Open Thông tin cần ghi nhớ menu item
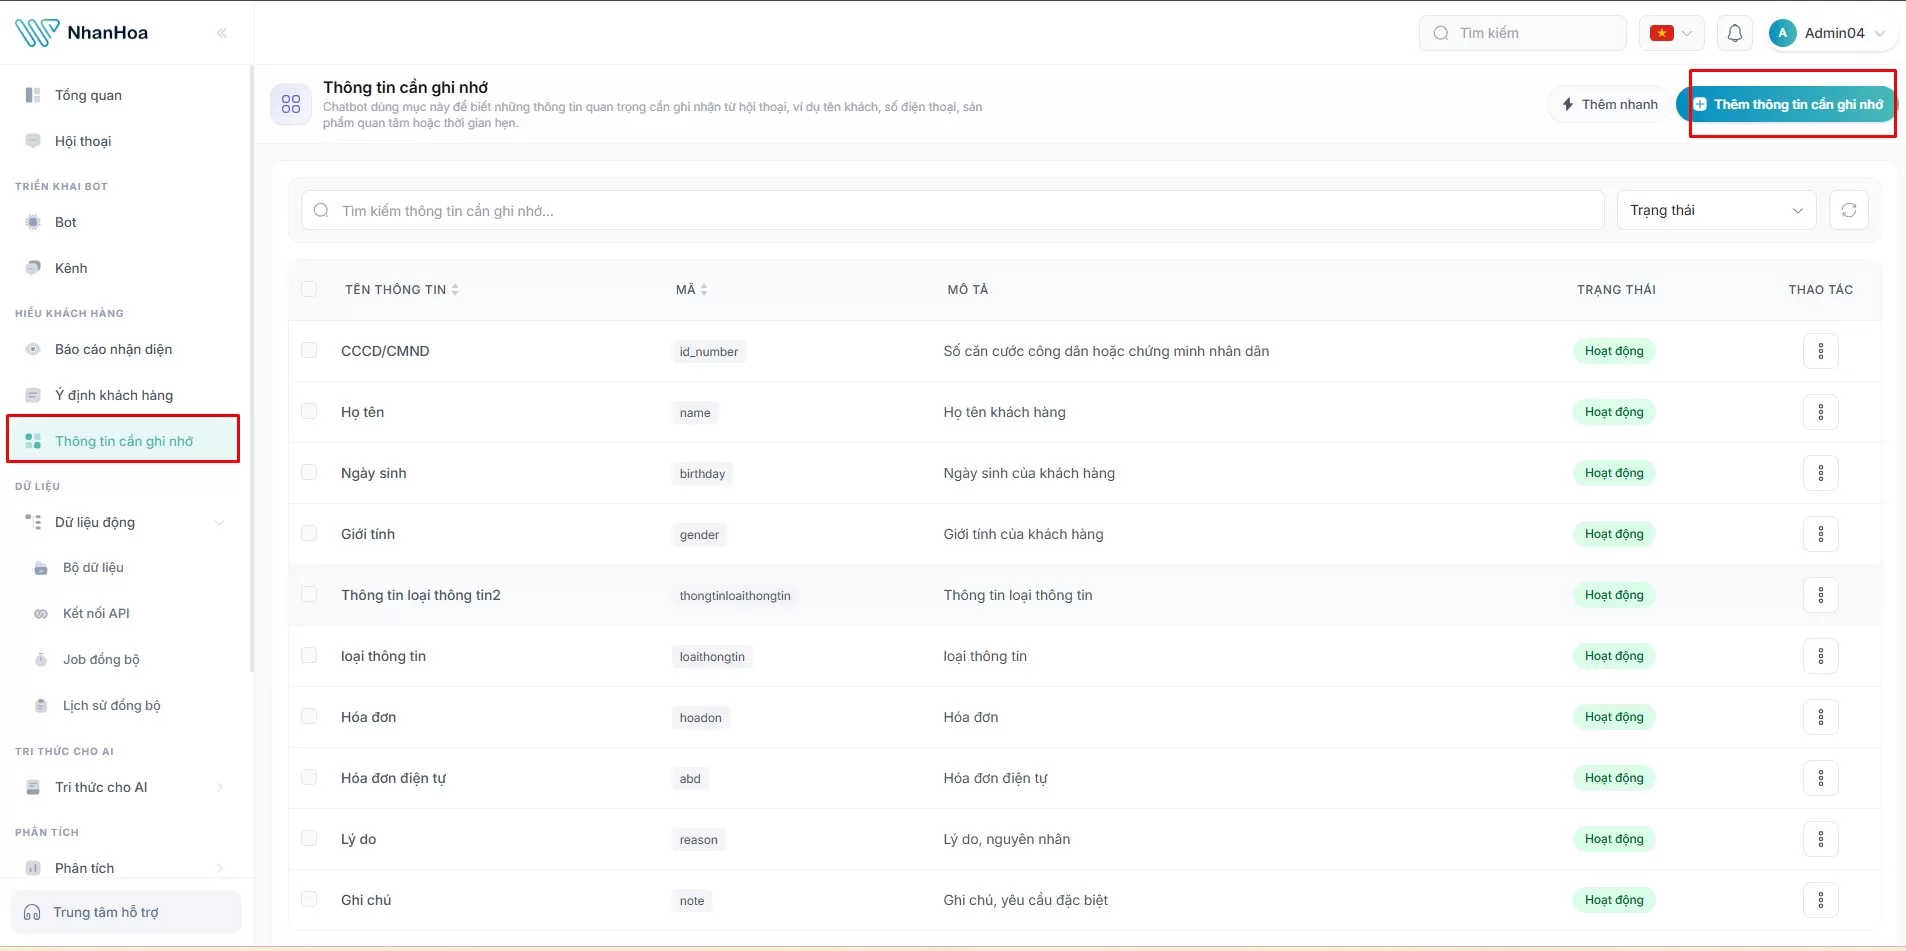The image size is (1906, 951). 123,441
